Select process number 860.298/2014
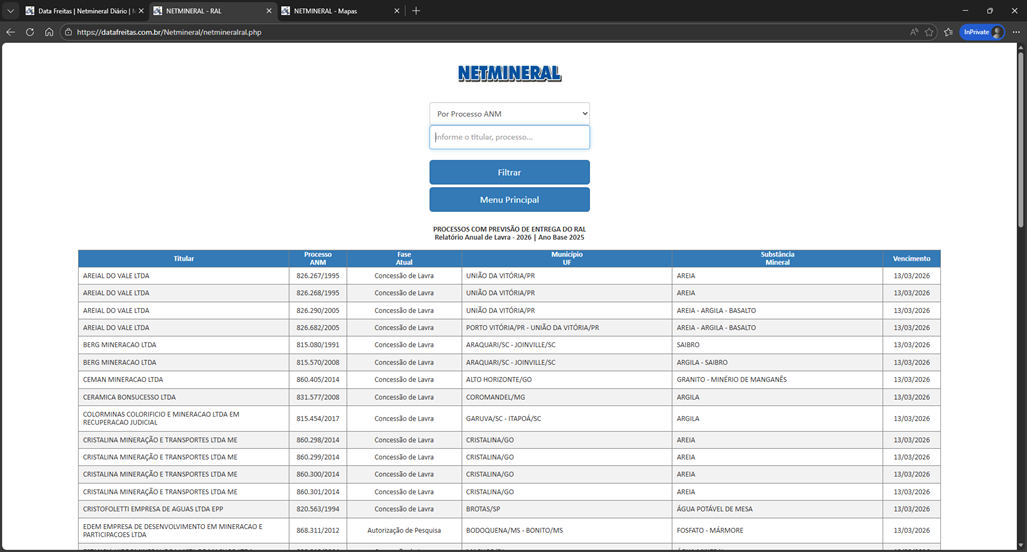Image resolution: width=1027 pixels, height=552 pixels. tap(318, 440)
